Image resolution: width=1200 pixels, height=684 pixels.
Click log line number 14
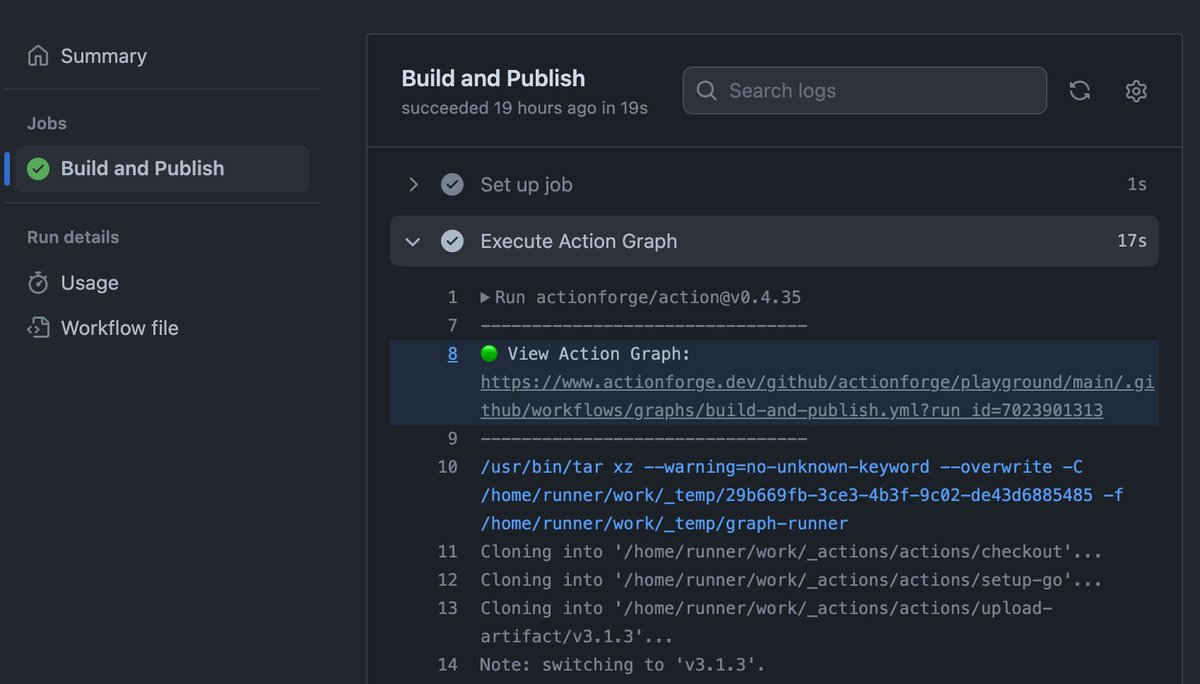click(x=447, y=665)
